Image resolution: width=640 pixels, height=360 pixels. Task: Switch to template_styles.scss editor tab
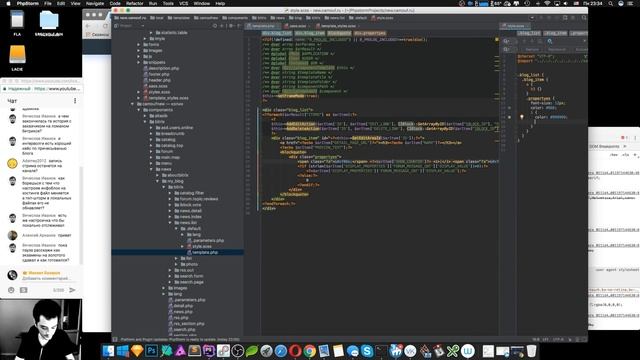337,26
